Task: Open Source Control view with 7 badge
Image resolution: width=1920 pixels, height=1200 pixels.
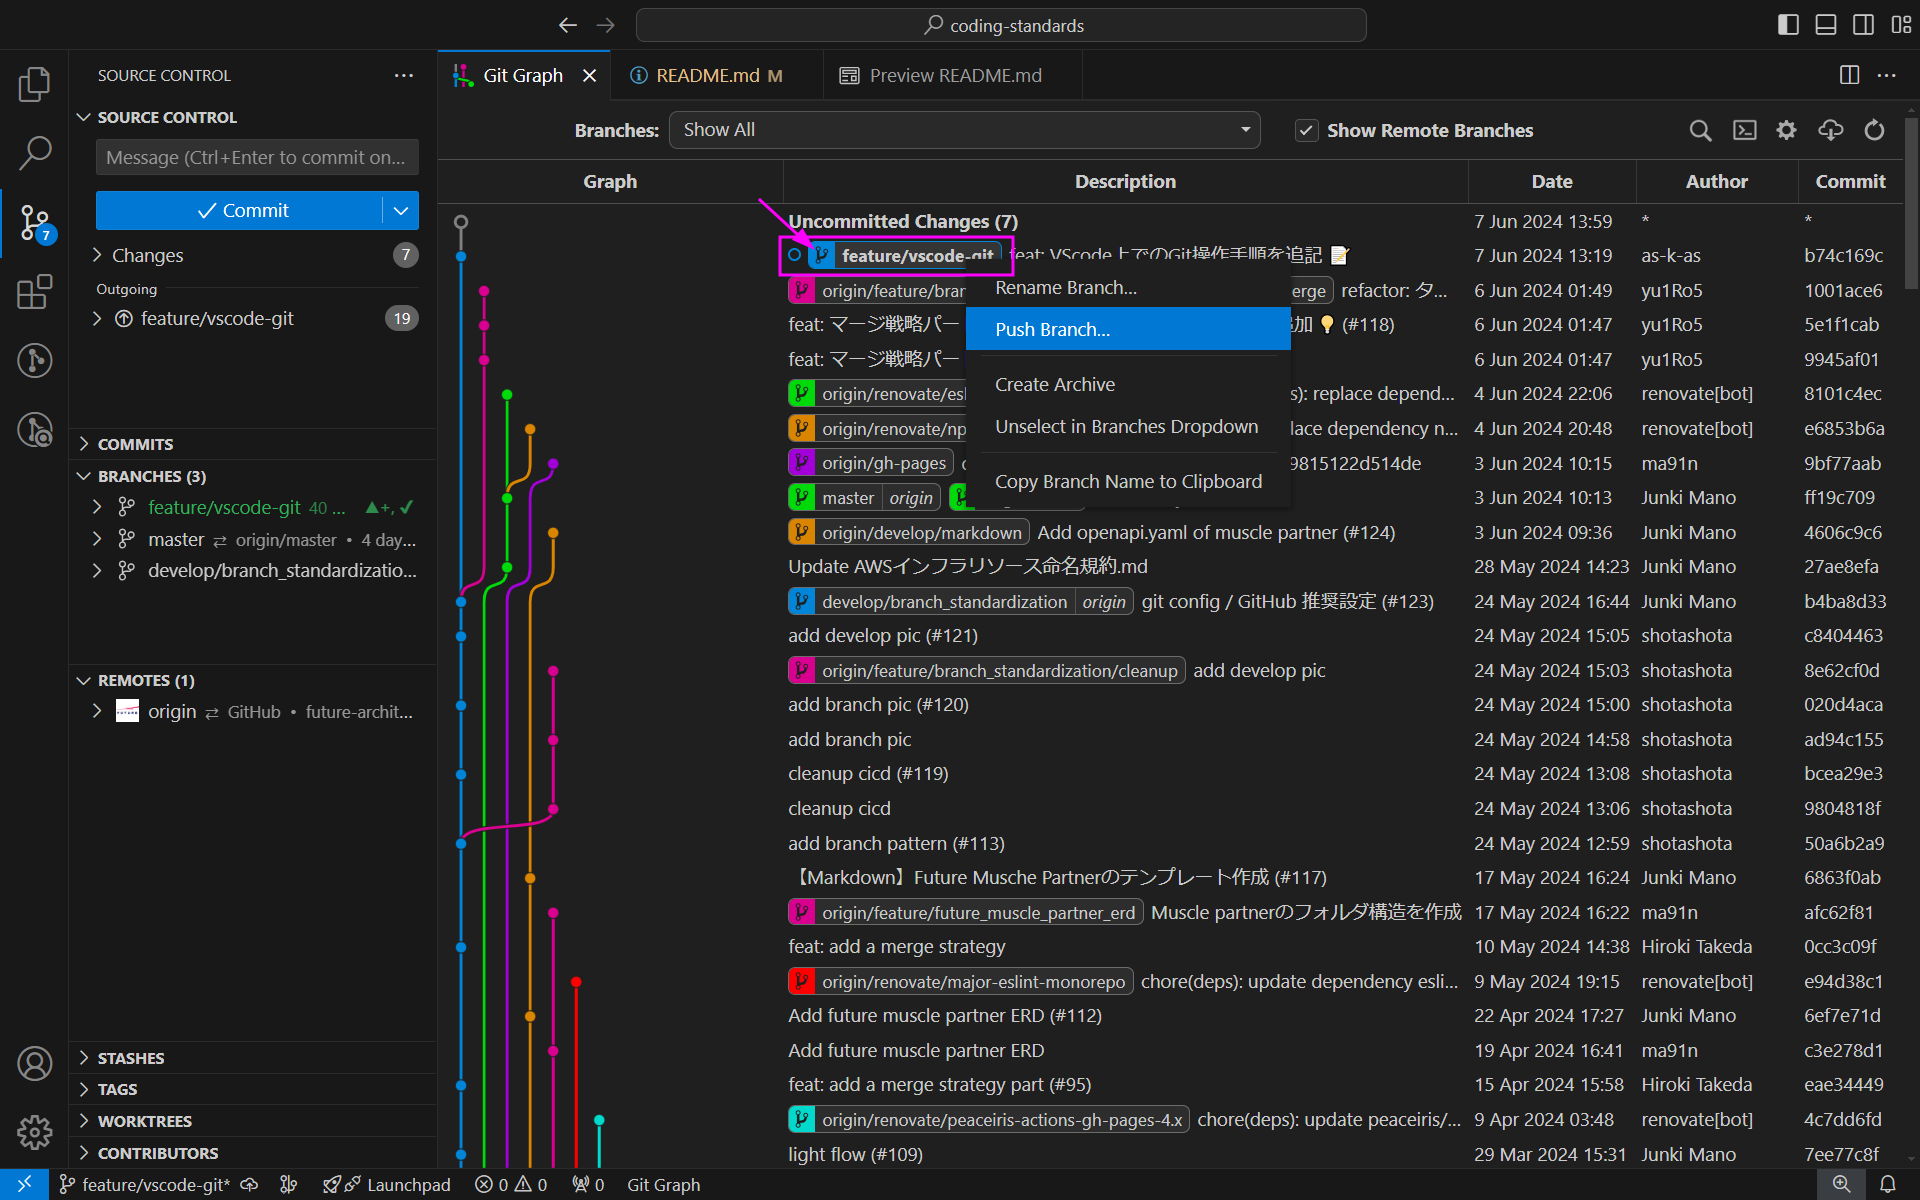Action: click(x=36, y=223)
